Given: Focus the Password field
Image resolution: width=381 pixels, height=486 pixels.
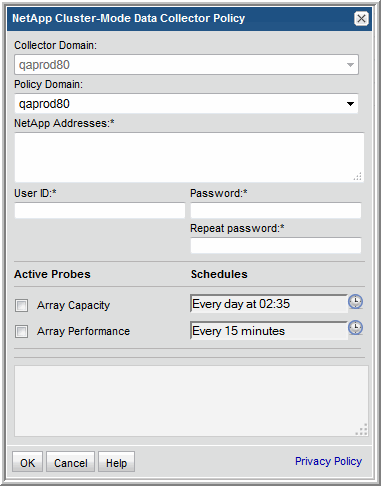Looking at the screenshot, I should [276, 211].
